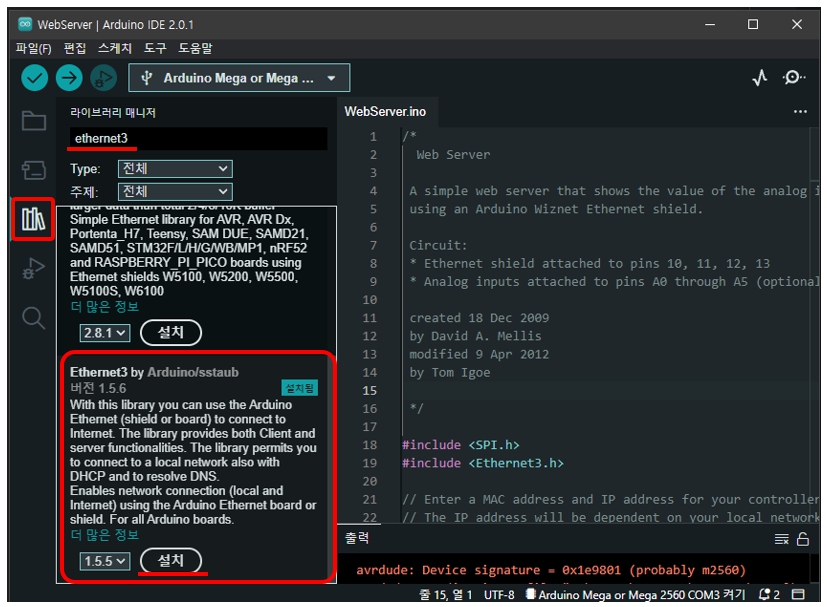Toggle the output panel scroll lock
The image size is (827, 607).
[x=802, y=539]
